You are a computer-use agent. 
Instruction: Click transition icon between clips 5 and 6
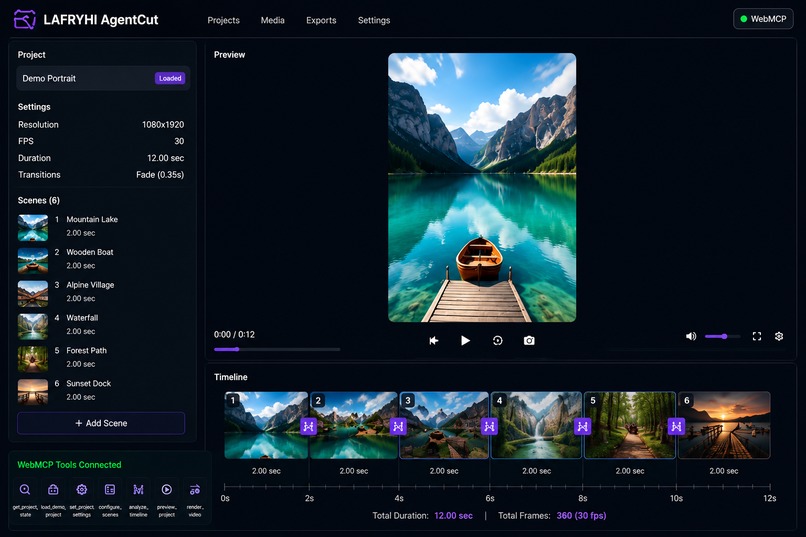click(x=676, y=426)
